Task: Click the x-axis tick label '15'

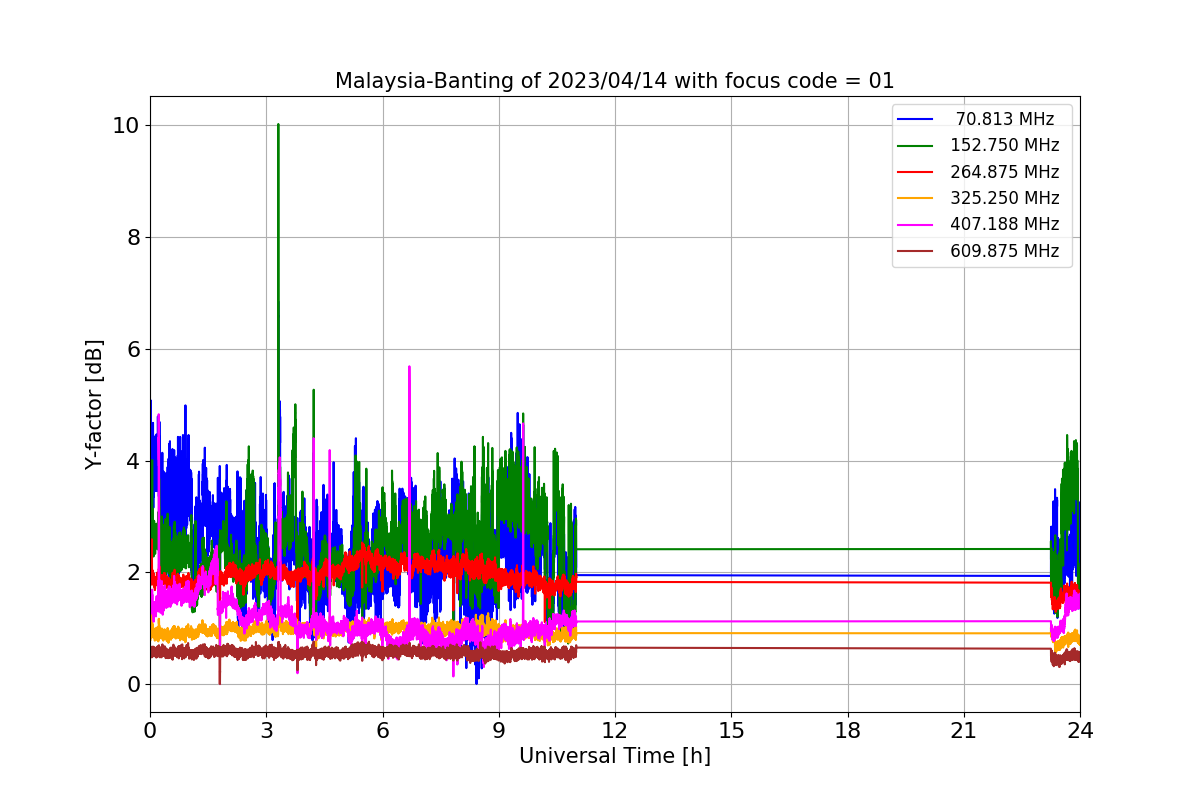Action: pyautogui.click(x=731, y=731)
